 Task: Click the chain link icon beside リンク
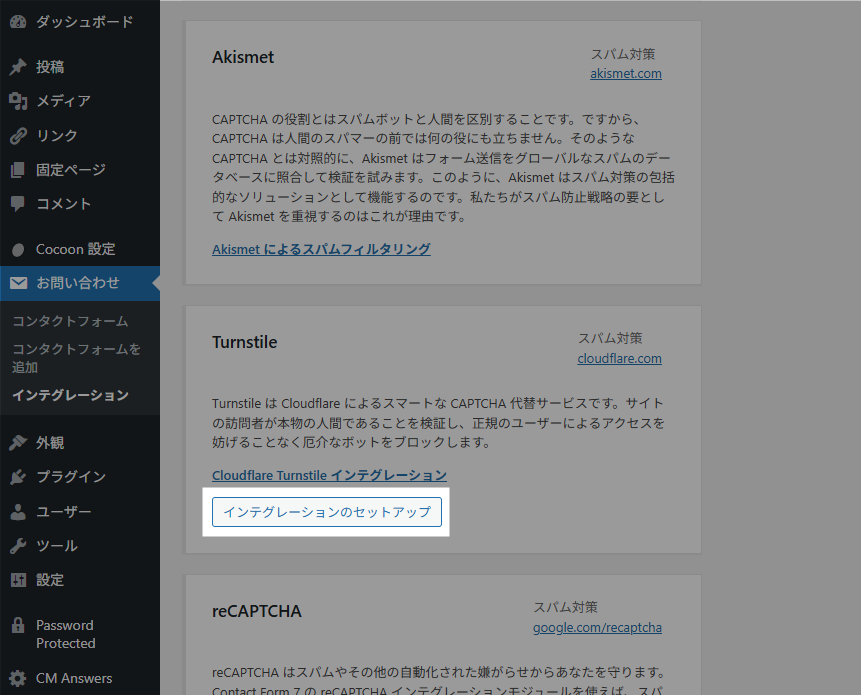[18, 136]
